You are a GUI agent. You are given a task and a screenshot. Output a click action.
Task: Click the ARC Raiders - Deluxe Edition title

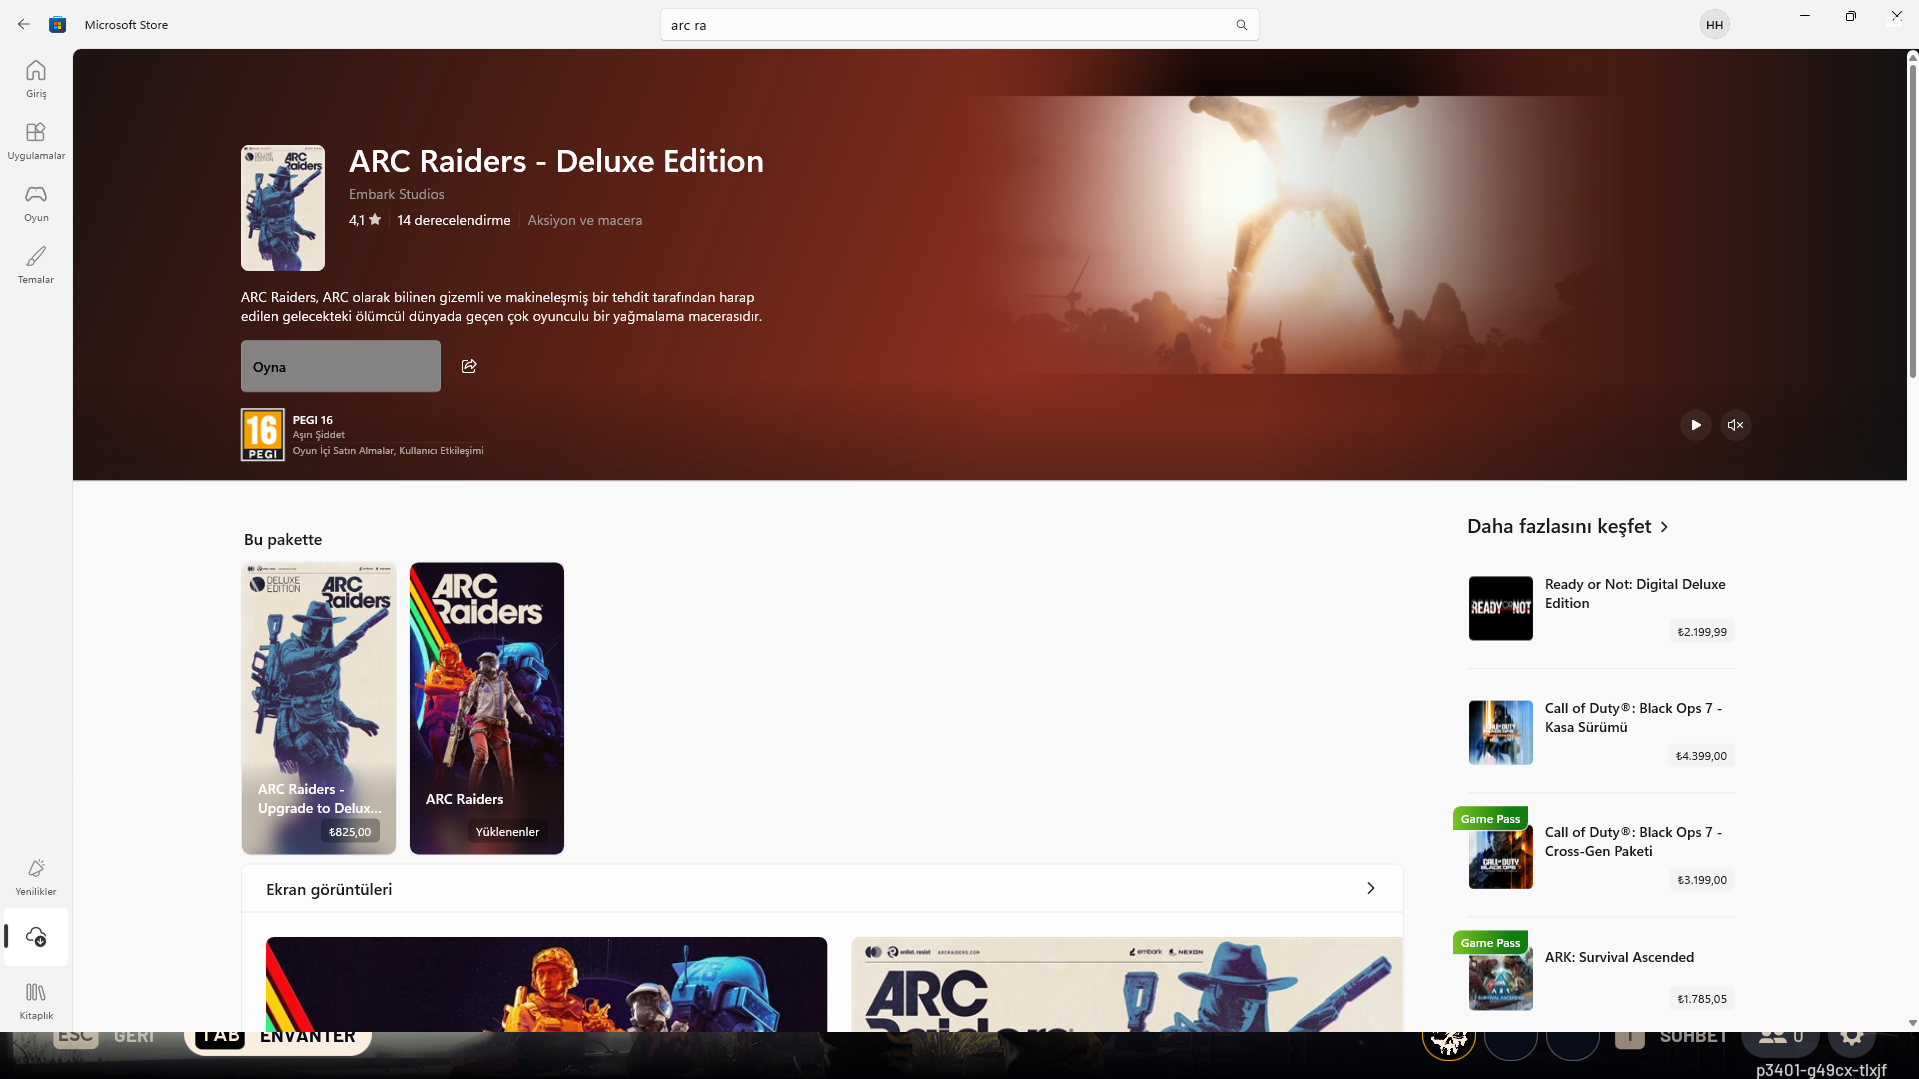(x=556, y=161)
